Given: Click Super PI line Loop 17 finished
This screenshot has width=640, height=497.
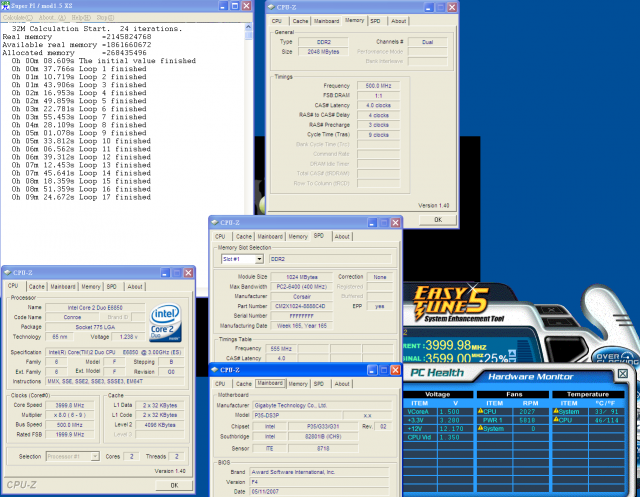Looking at the screenshot, I should (x=81, y=197).
